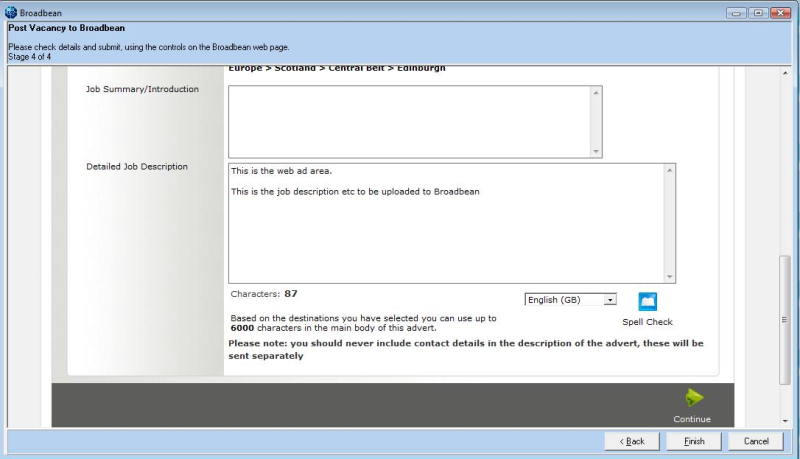Click the Broadbean globe icon in title bar
The height and width of the screenshot is (459, 800).
coord(11,12)
